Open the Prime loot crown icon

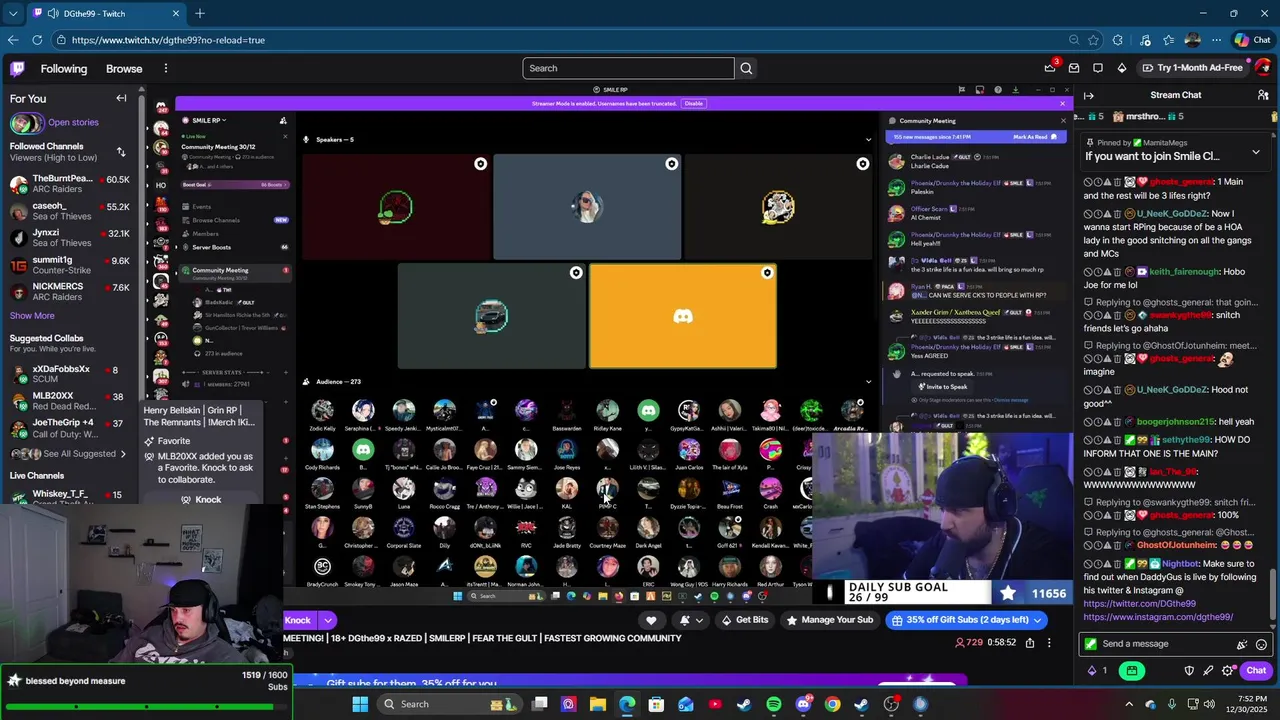pyautogui.click(x=1049, y=68)
